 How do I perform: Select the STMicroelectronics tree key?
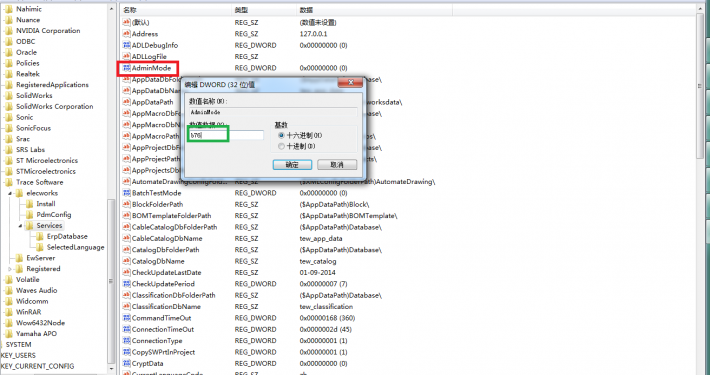(x=46, y=172)
